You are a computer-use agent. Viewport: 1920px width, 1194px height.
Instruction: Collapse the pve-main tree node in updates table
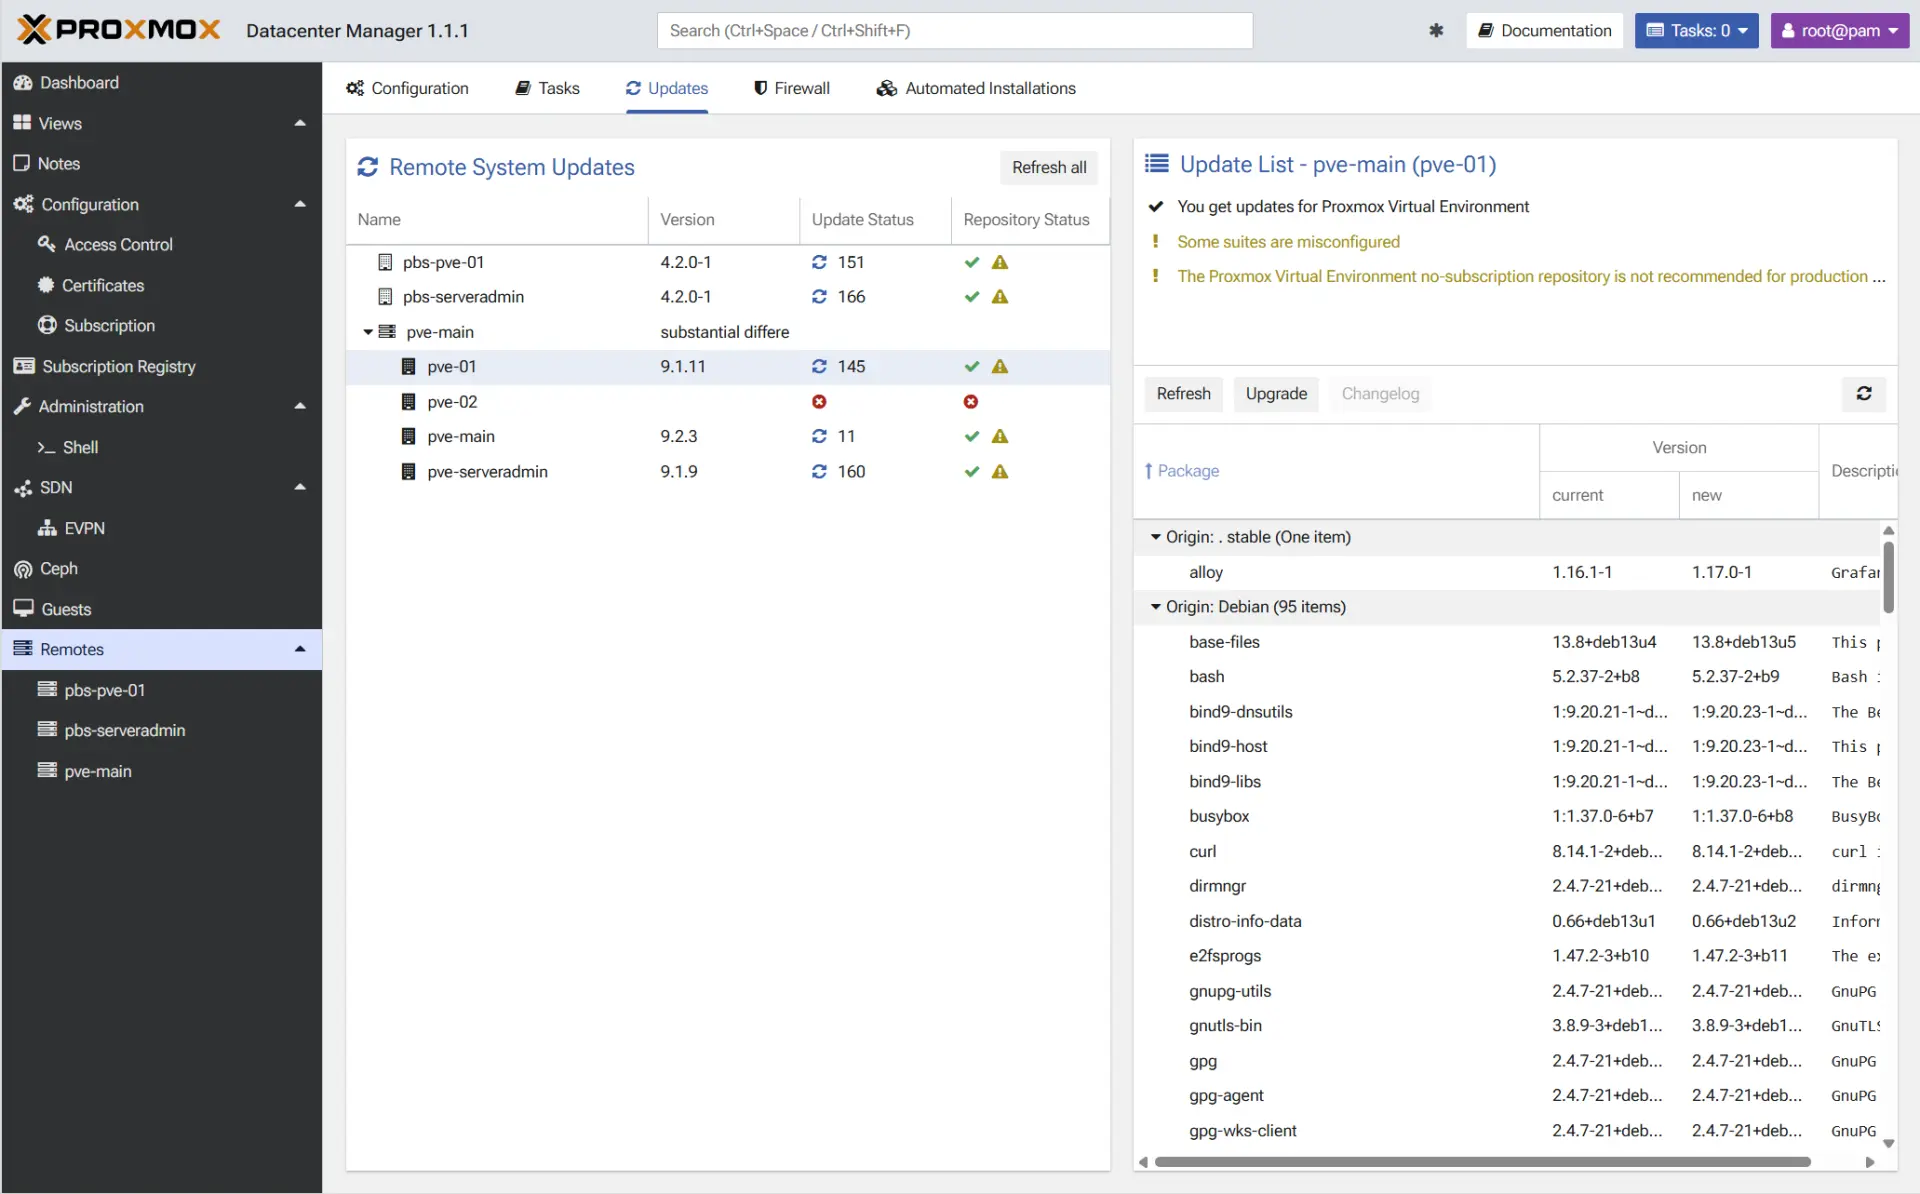coord(368,332)
